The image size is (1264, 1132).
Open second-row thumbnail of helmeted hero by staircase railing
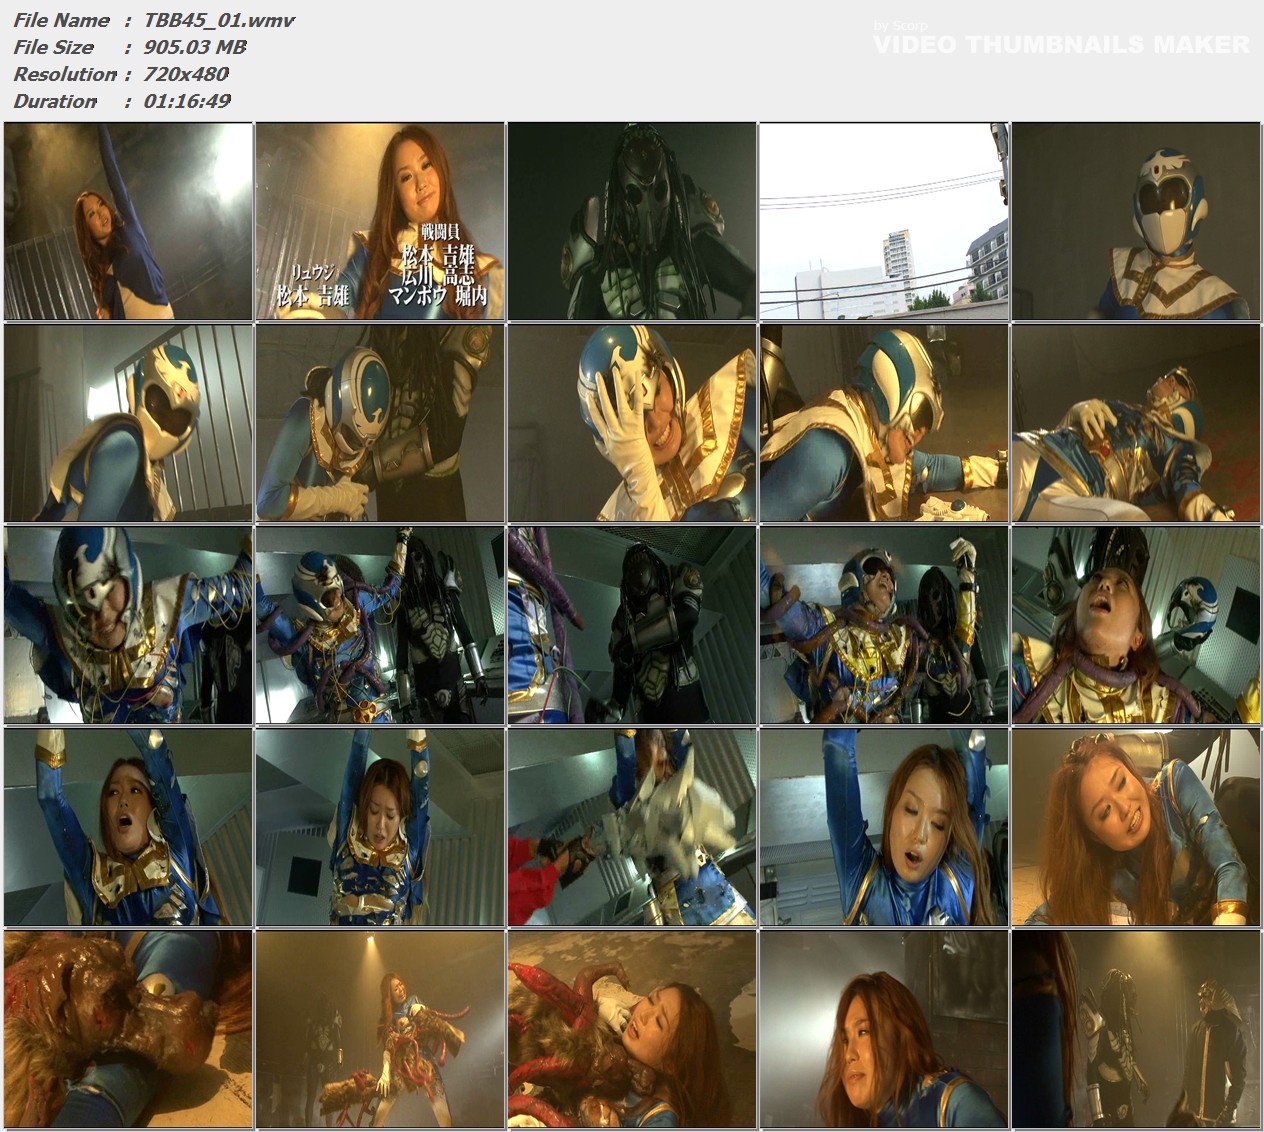[x=128, y=422]
